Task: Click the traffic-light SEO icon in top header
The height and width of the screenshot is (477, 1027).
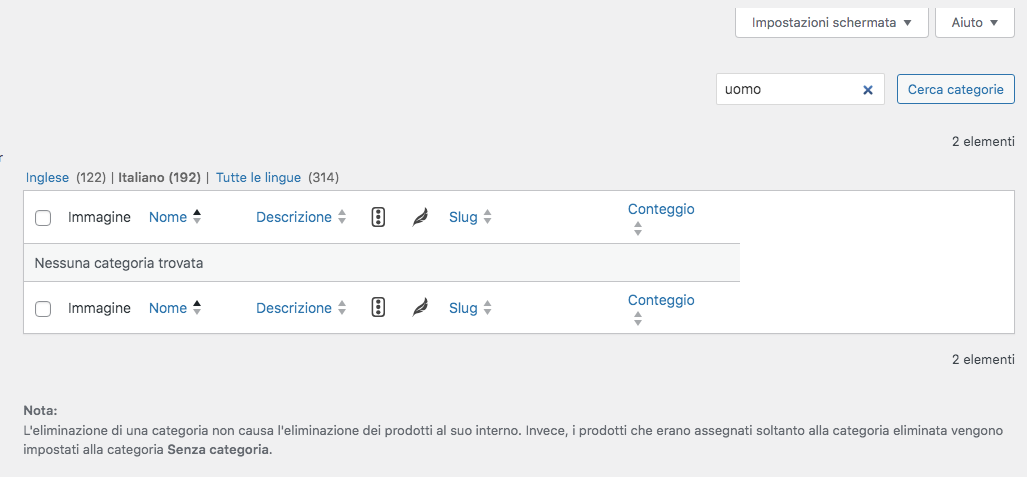Action: tap(378, 218)
